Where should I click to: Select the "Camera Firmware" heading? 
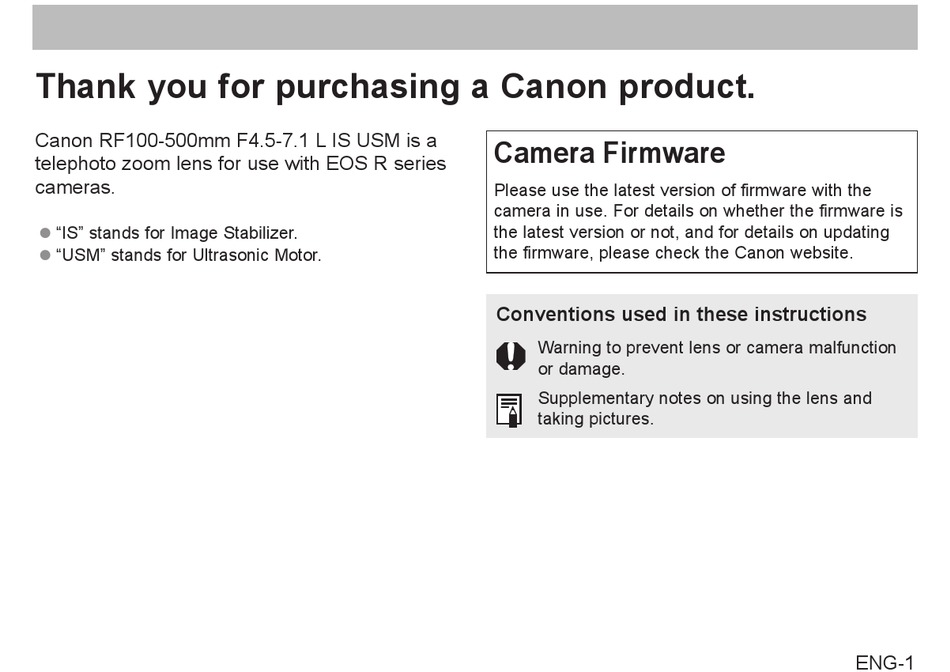(609, 153)
